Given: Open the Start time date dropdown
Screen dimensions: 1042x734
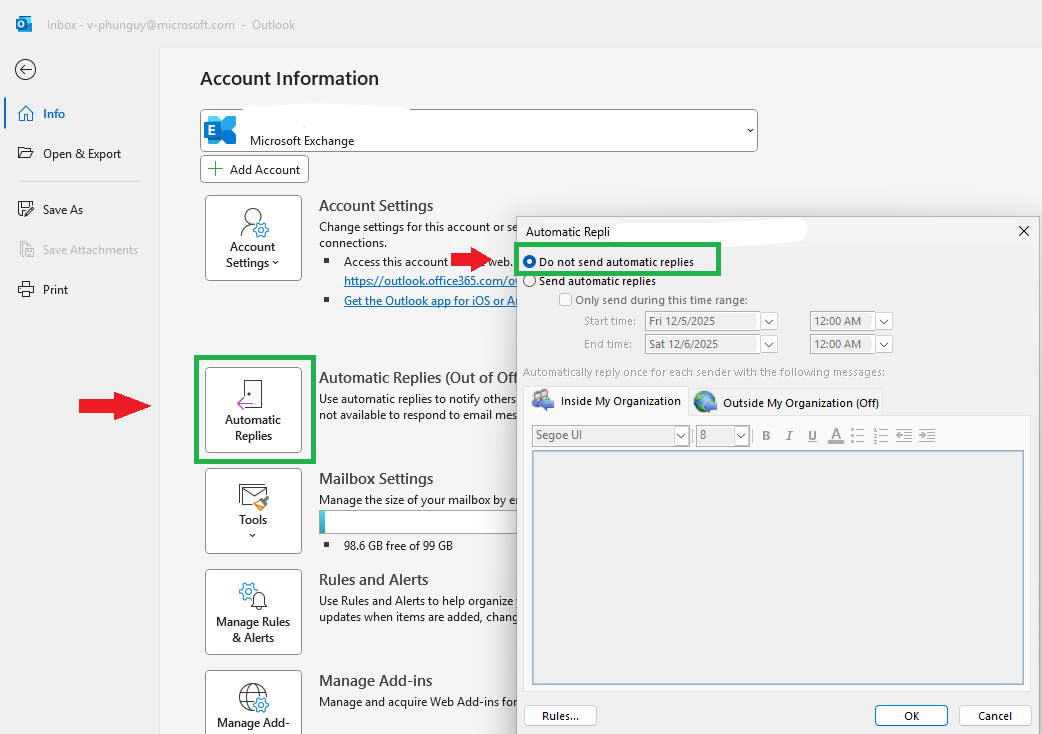Looking at the screenshot, I should (x=769, y=321).
